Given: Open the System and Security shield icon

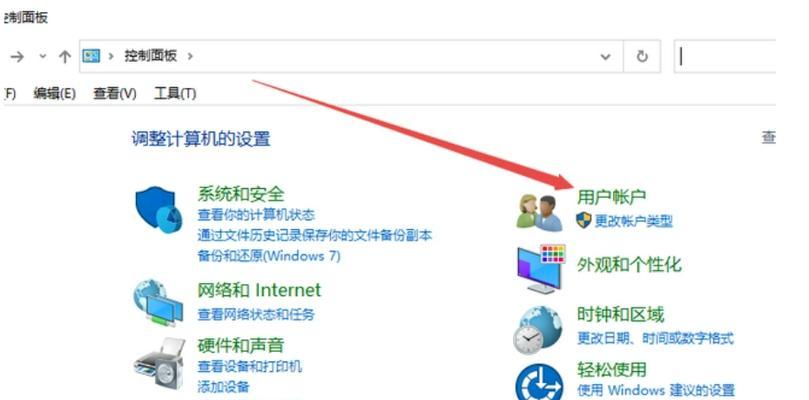Looking at the screenshot, I should point(158,210).
